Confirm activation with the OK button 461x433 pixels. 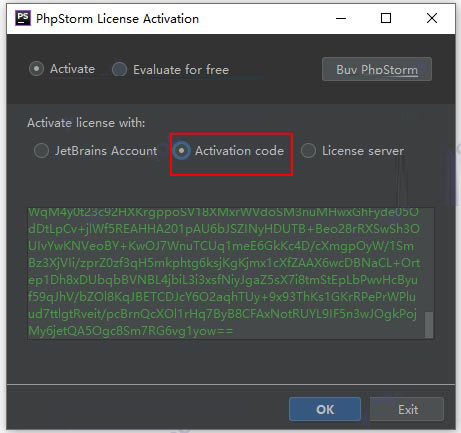325,409
